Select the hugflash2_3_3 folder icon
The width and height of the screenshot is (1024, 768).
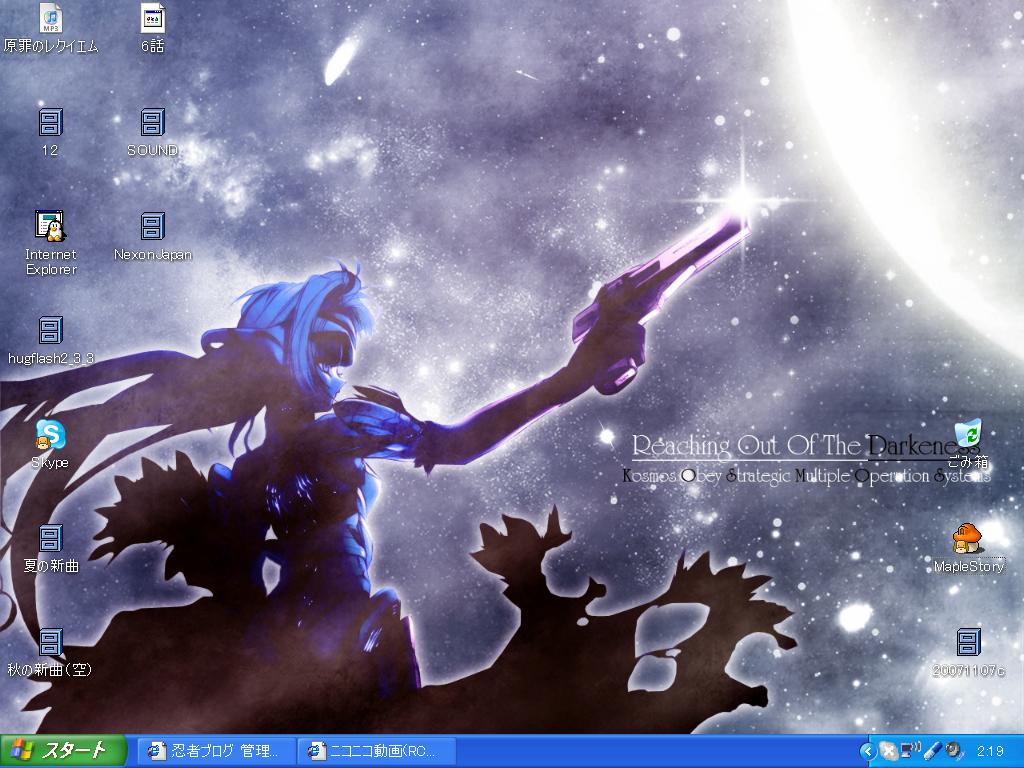(x=50, y=330)
